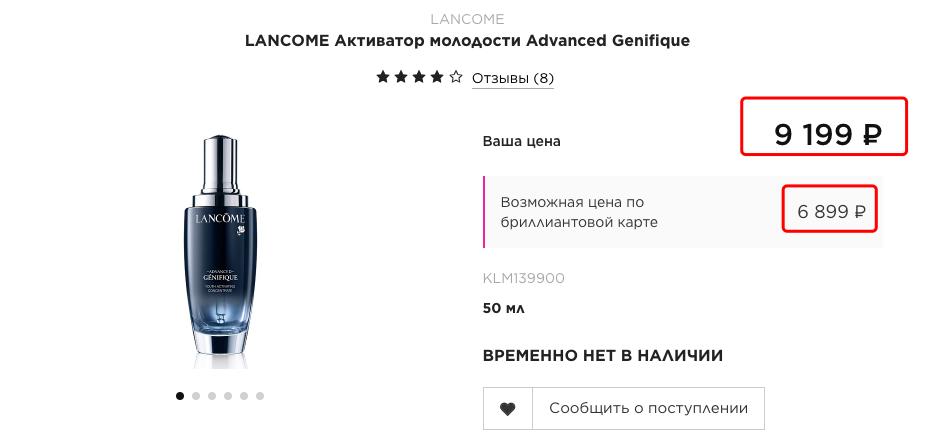
Task: Go to the fifth carousel image dot
Action: pos(244,396)
